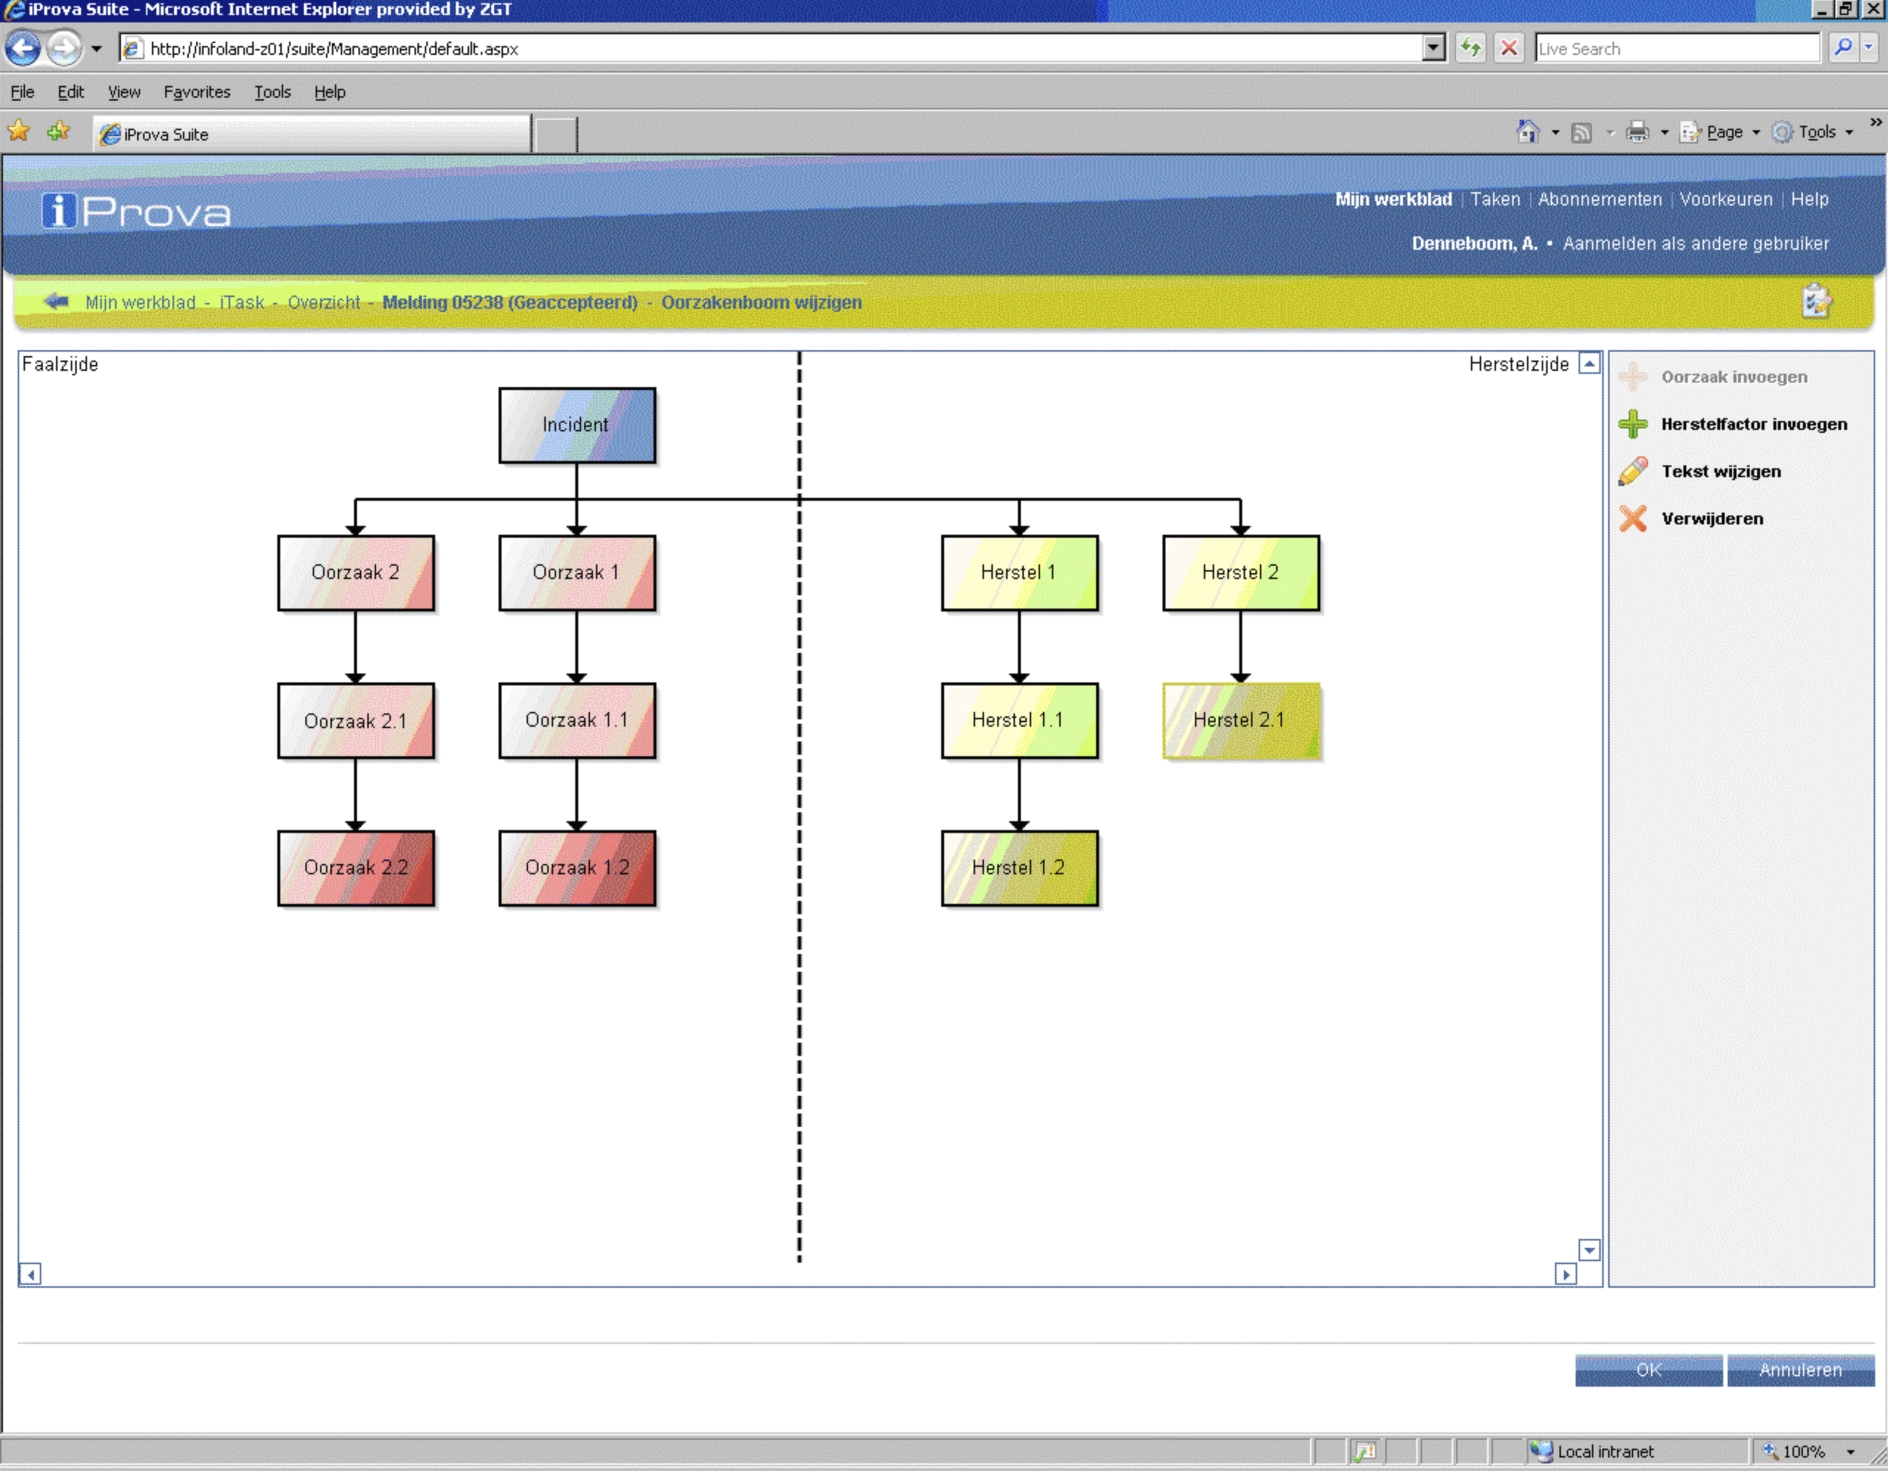Click the Print icon in IE toolbar
The width and height of the screenshot is (1888, 1475).
click(1637, 132)
